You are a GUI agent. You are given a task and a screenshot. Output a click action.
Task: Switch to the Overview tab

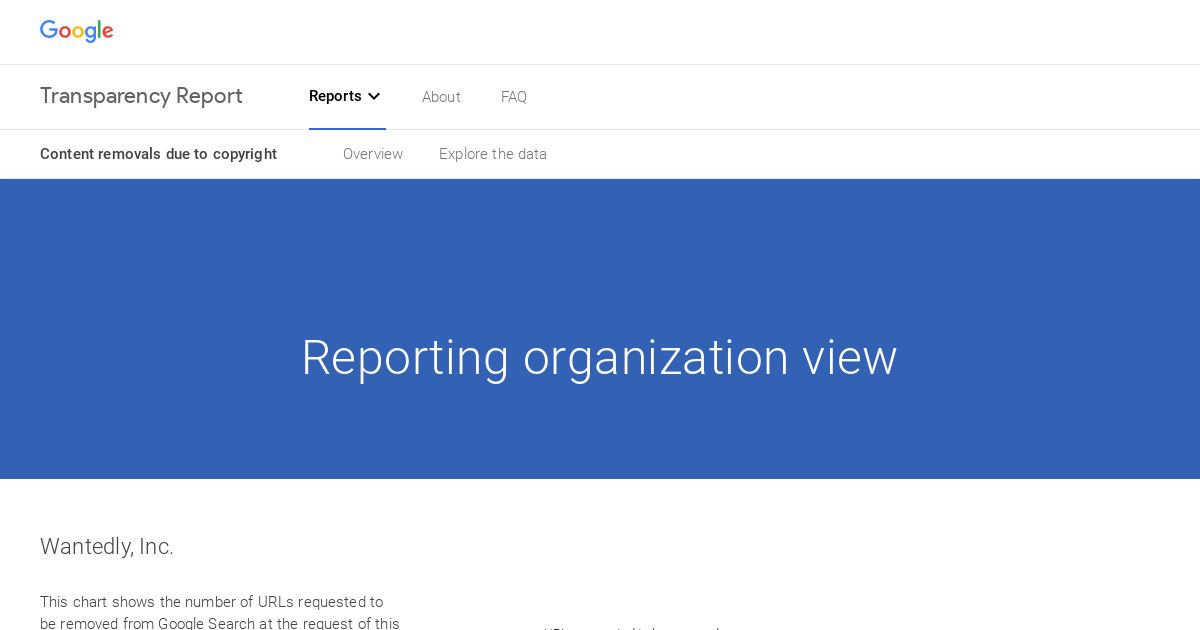373,154
